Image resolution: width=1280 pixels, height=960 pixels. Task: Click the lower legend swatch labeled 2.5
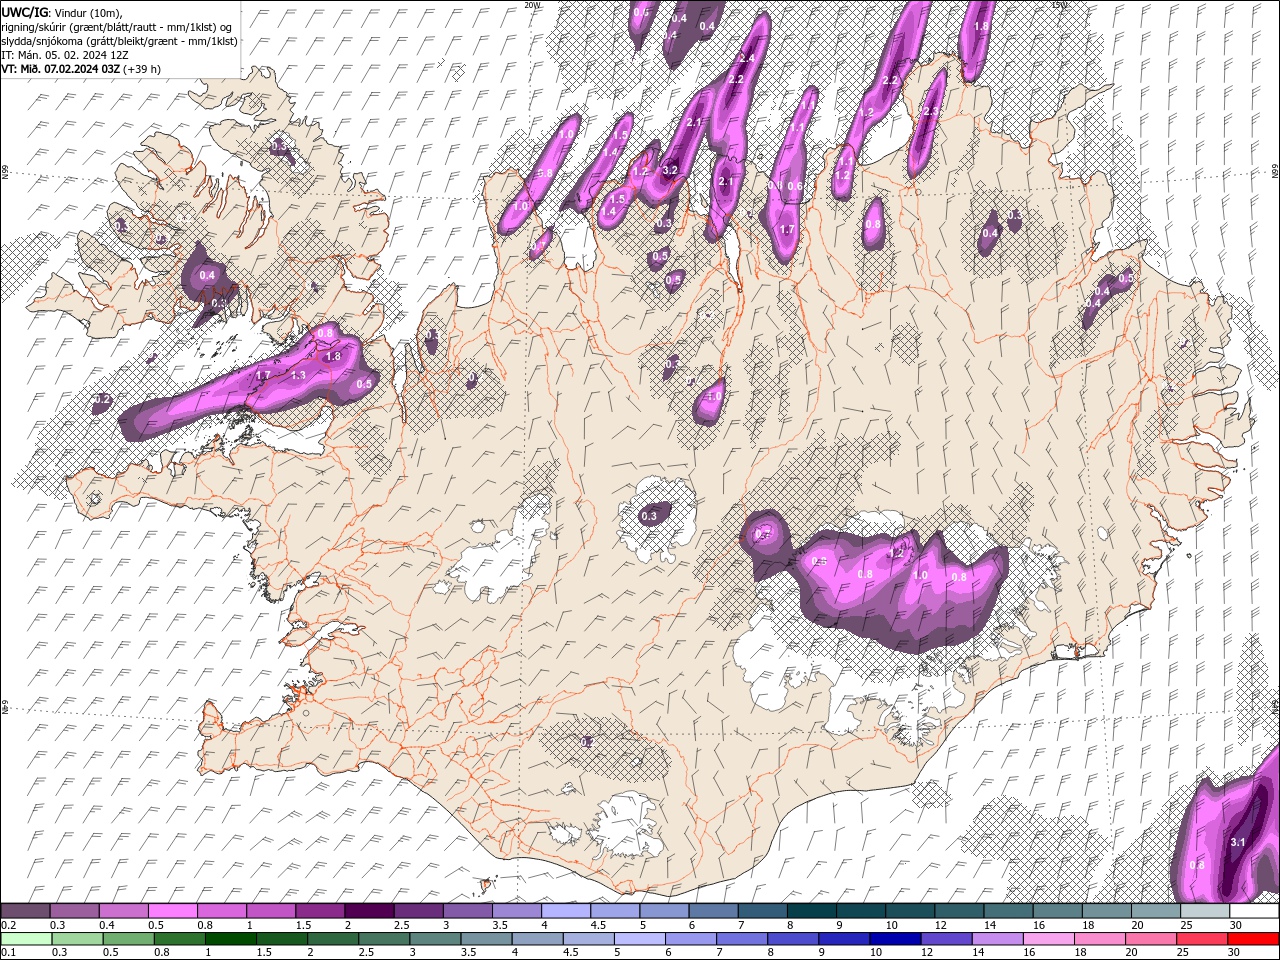(383, 938)
